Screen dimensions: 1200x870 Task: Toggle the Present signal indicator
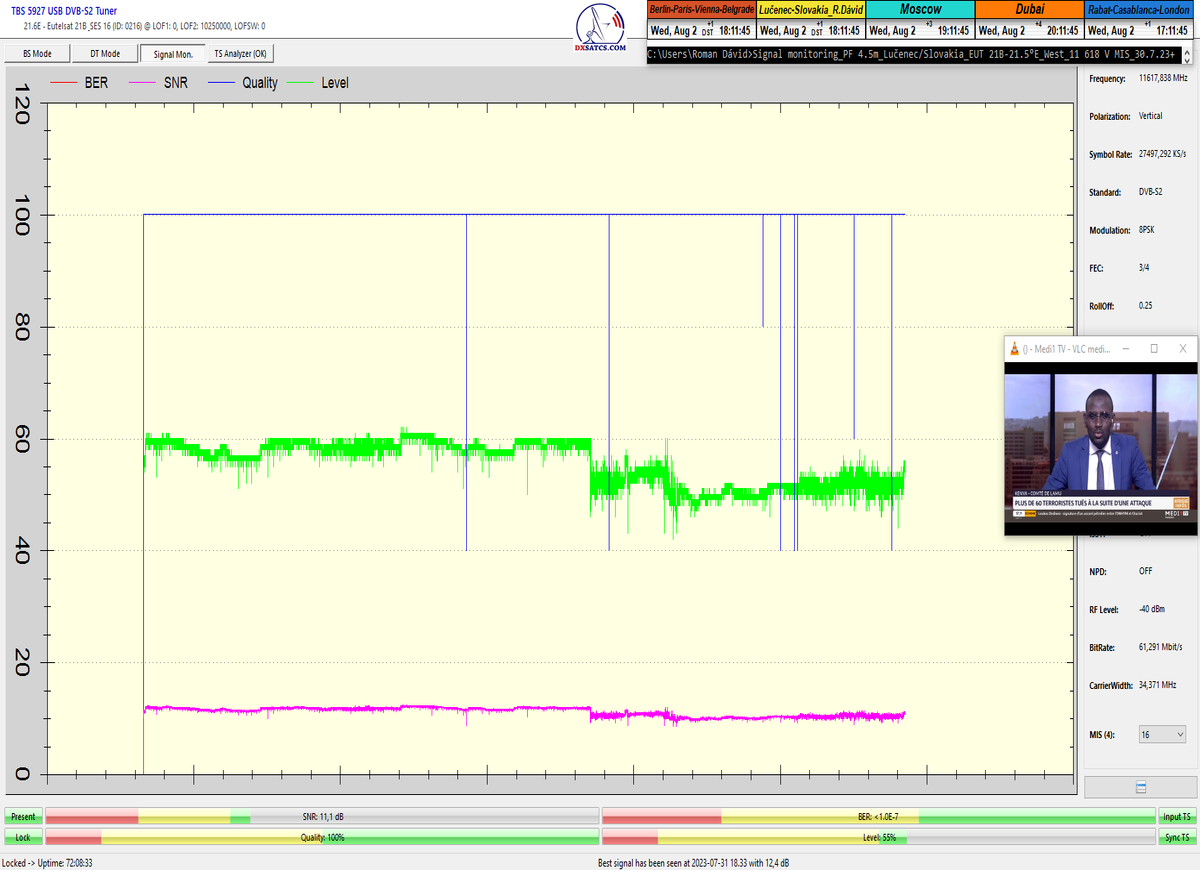tap(22, 817)
